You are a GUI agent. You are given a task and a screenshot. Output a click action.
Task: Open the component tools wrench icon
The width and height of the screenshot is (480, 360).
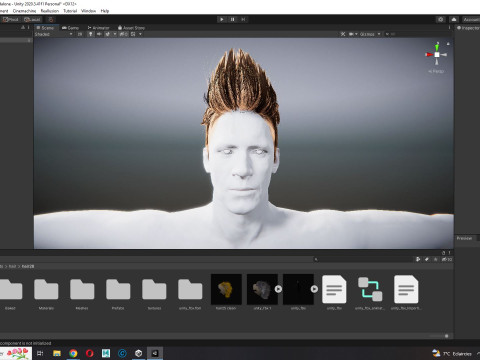(x=343, y=34)
